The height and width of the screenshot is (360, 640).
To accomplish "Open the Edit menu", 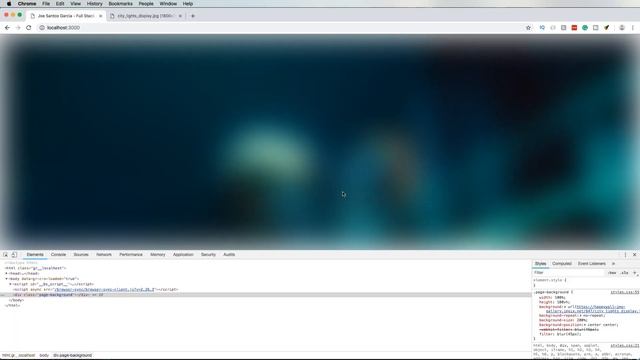I will coord(60,4).
